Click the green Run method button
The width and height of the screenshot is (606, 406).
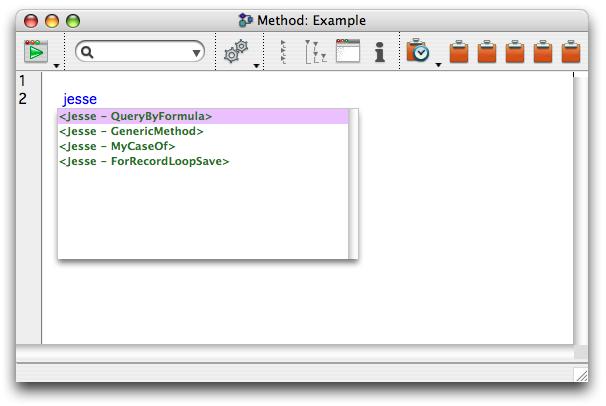36,51
